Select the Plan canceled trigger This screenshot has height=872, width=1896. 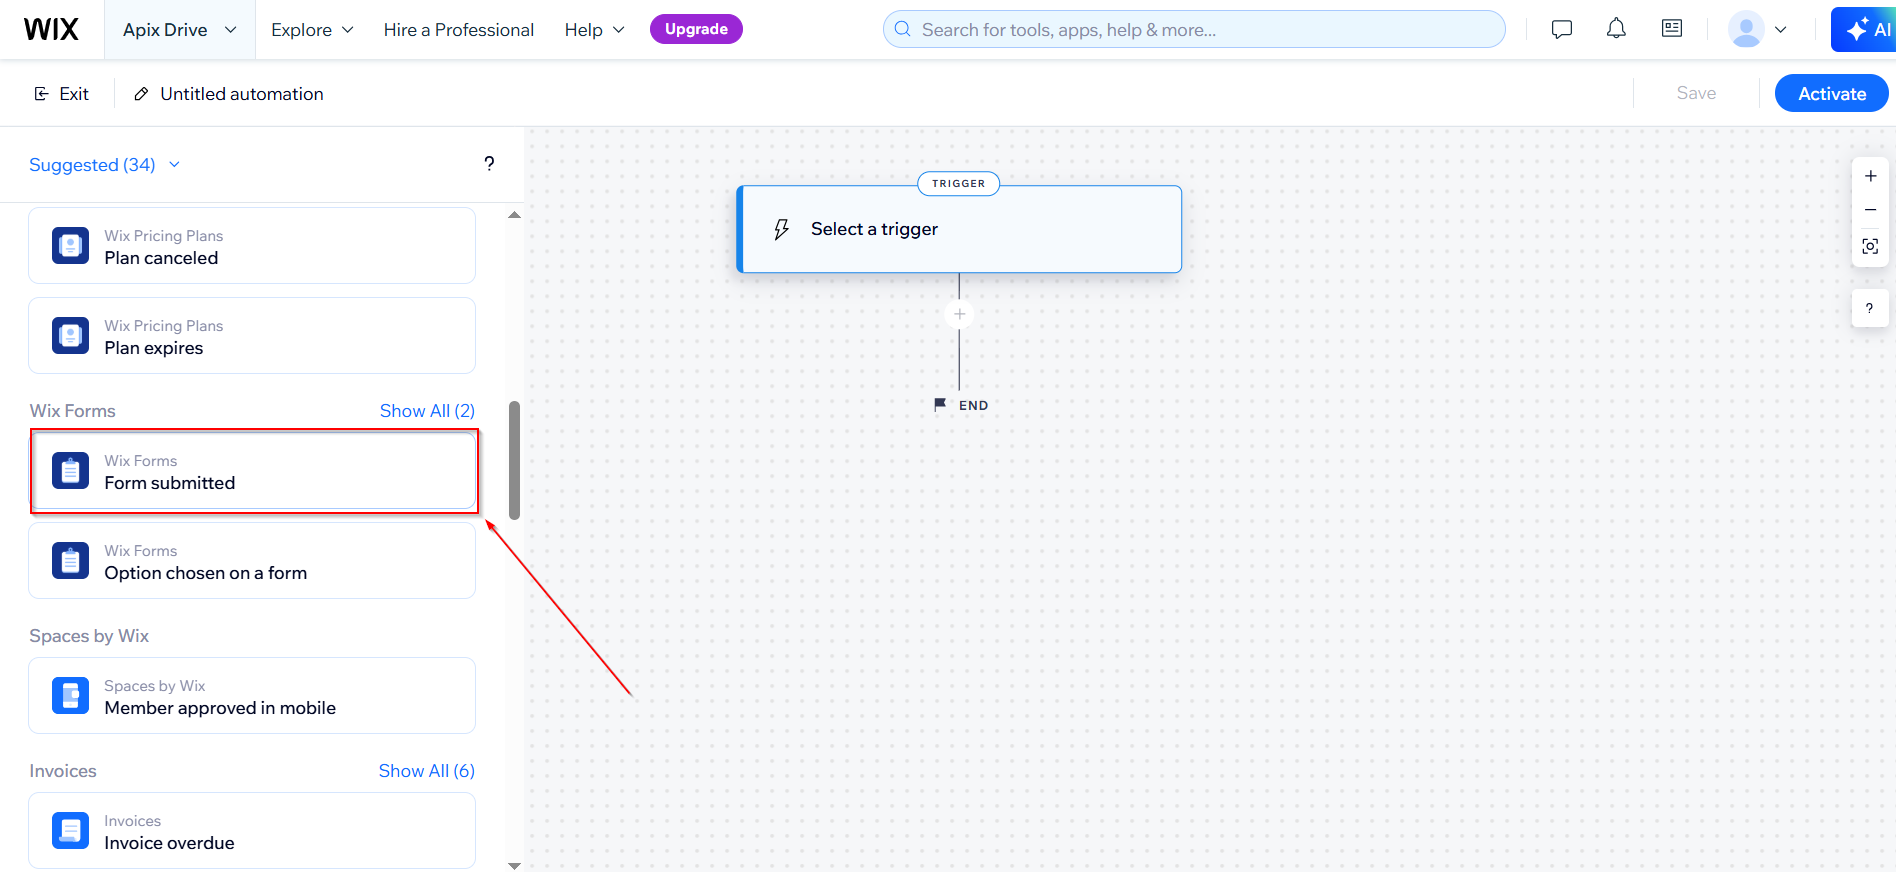pyautogui.click(x=252, y=246)
